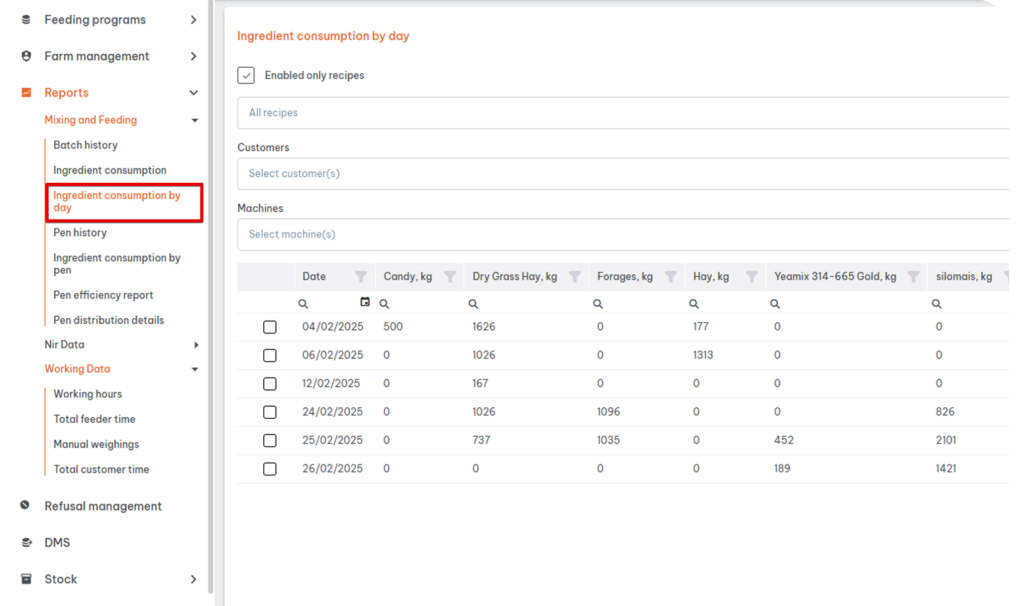1024x606 pixels.
Task: Expand the Nir Data submenu arrow
Action: (x=196, y=345)
